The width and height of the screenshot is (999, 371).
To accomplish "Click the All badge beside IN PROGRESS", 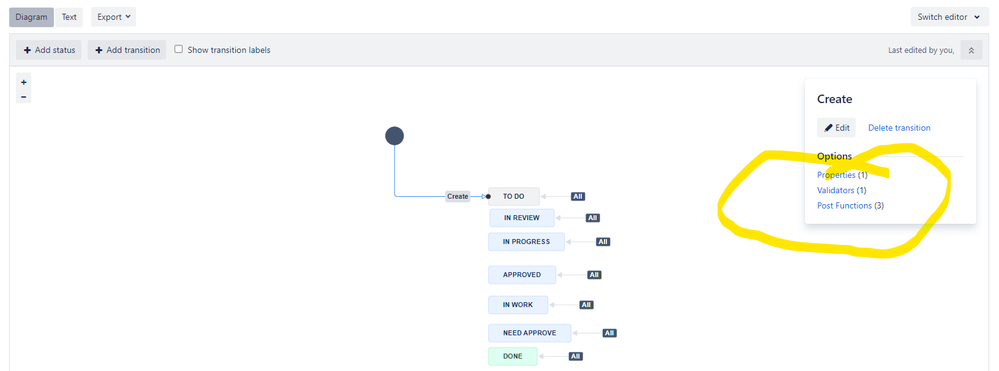I will pos(603,242).
